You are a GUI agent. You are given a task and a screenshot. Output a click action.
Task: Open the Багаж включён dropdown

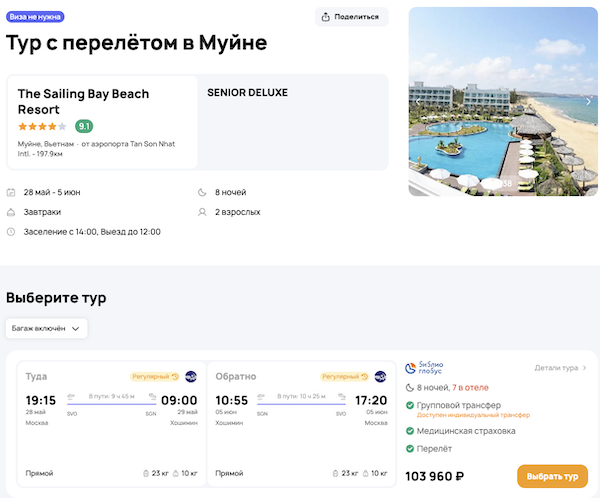tap(47, 328)
